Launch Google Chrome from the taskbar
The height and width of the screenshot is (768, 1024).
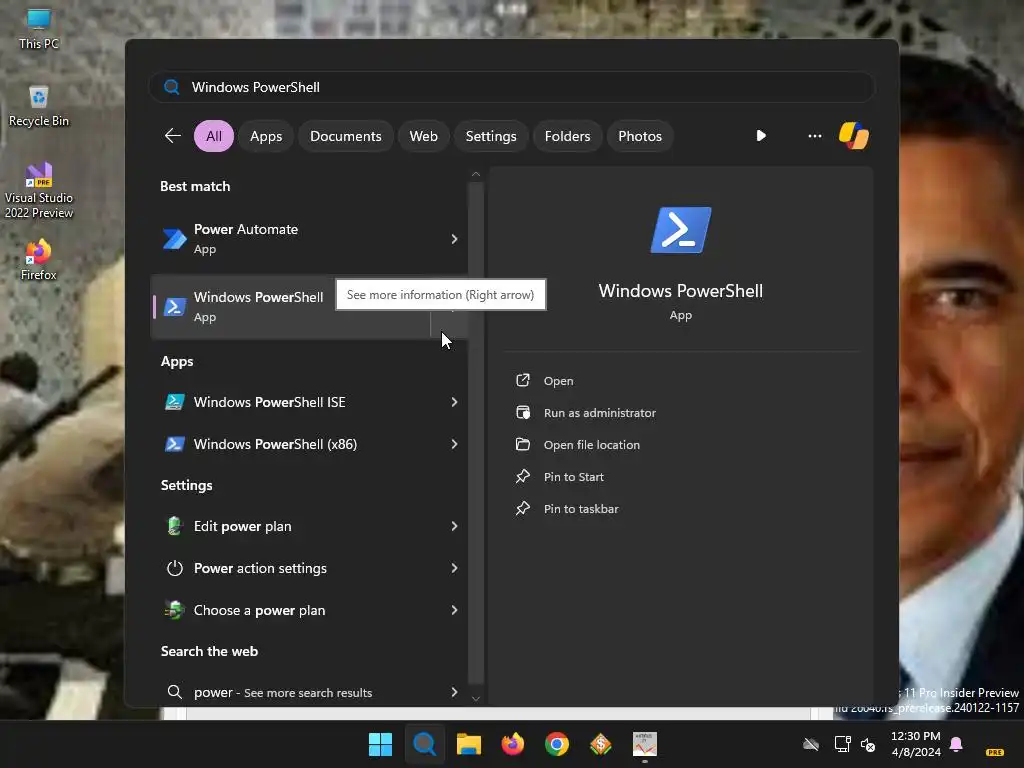(x=557, y=744)
